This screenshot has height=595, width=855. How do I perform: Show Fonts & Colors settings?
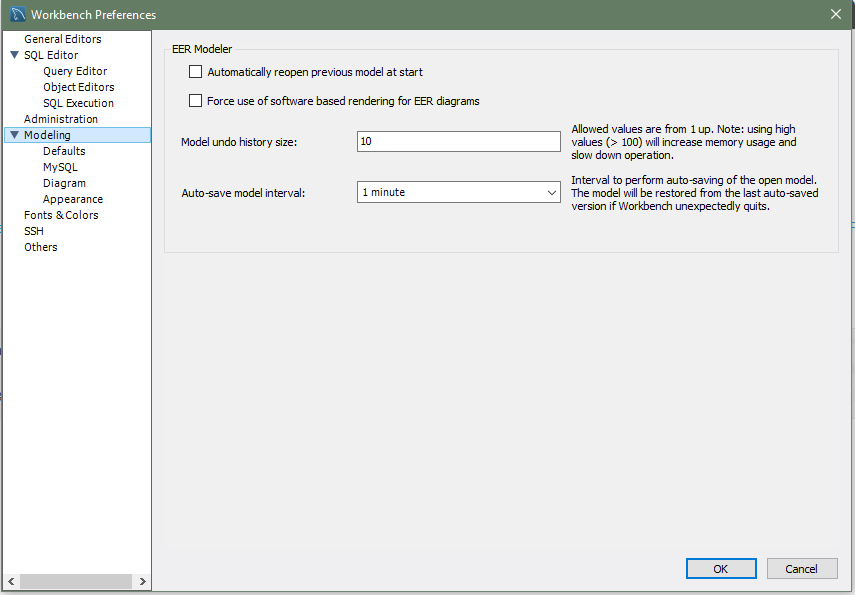pos(61,215)
